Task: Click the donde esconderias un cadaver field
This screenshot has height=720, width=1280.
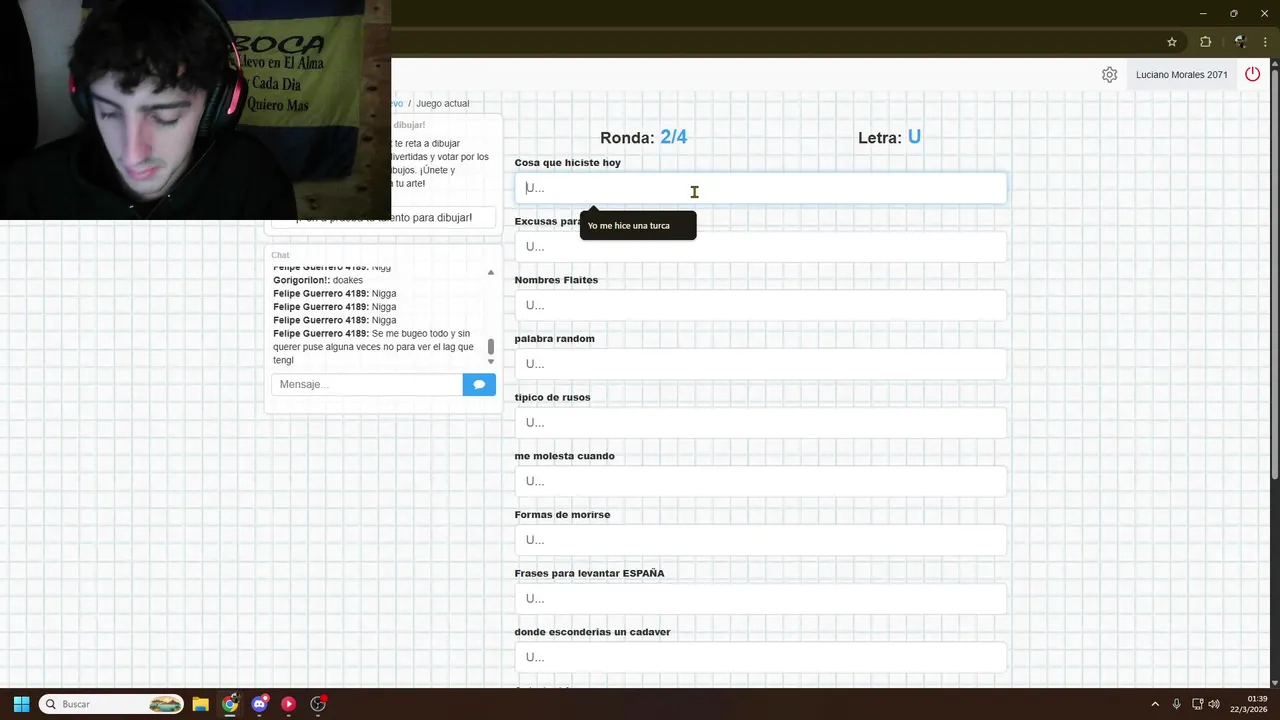Action: click(760, 657)
